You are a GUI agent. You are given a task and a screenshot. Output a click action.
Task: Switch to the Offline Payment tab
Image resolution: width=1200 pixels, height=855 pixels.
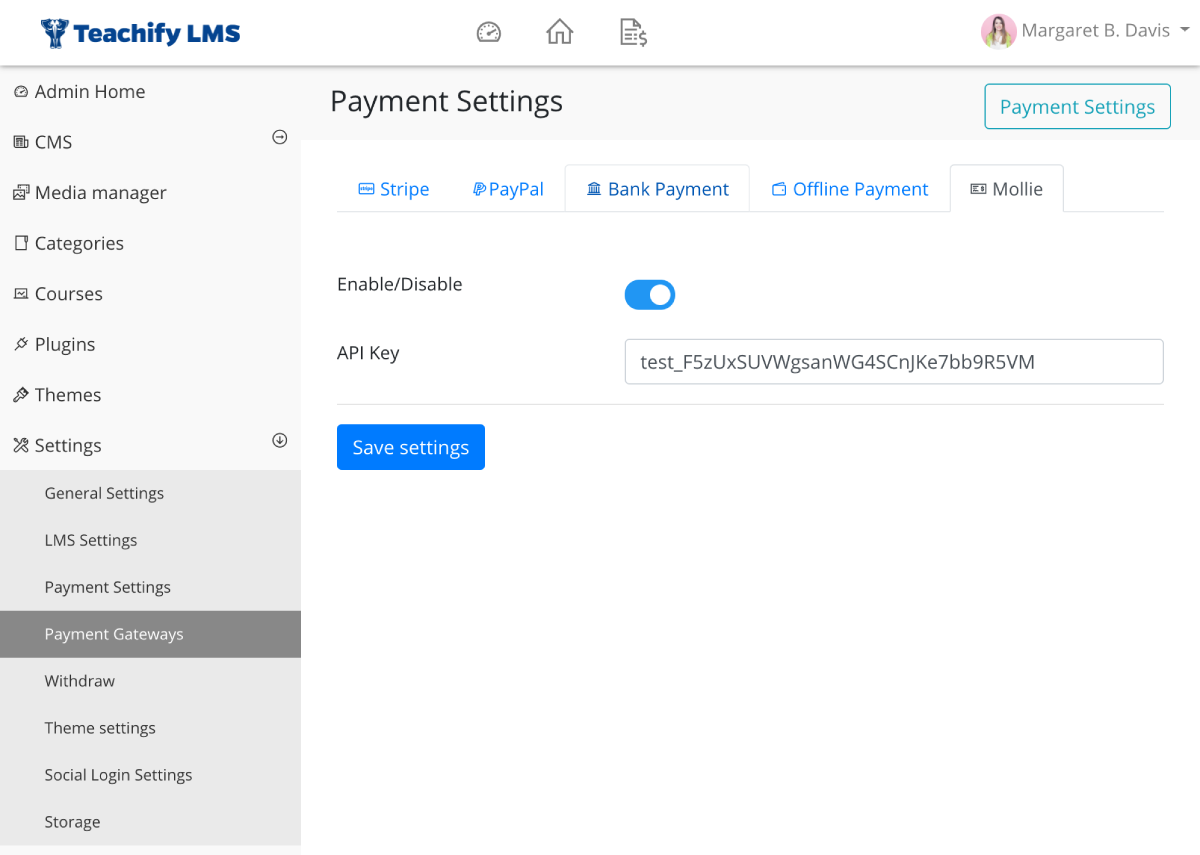point(850,189)
